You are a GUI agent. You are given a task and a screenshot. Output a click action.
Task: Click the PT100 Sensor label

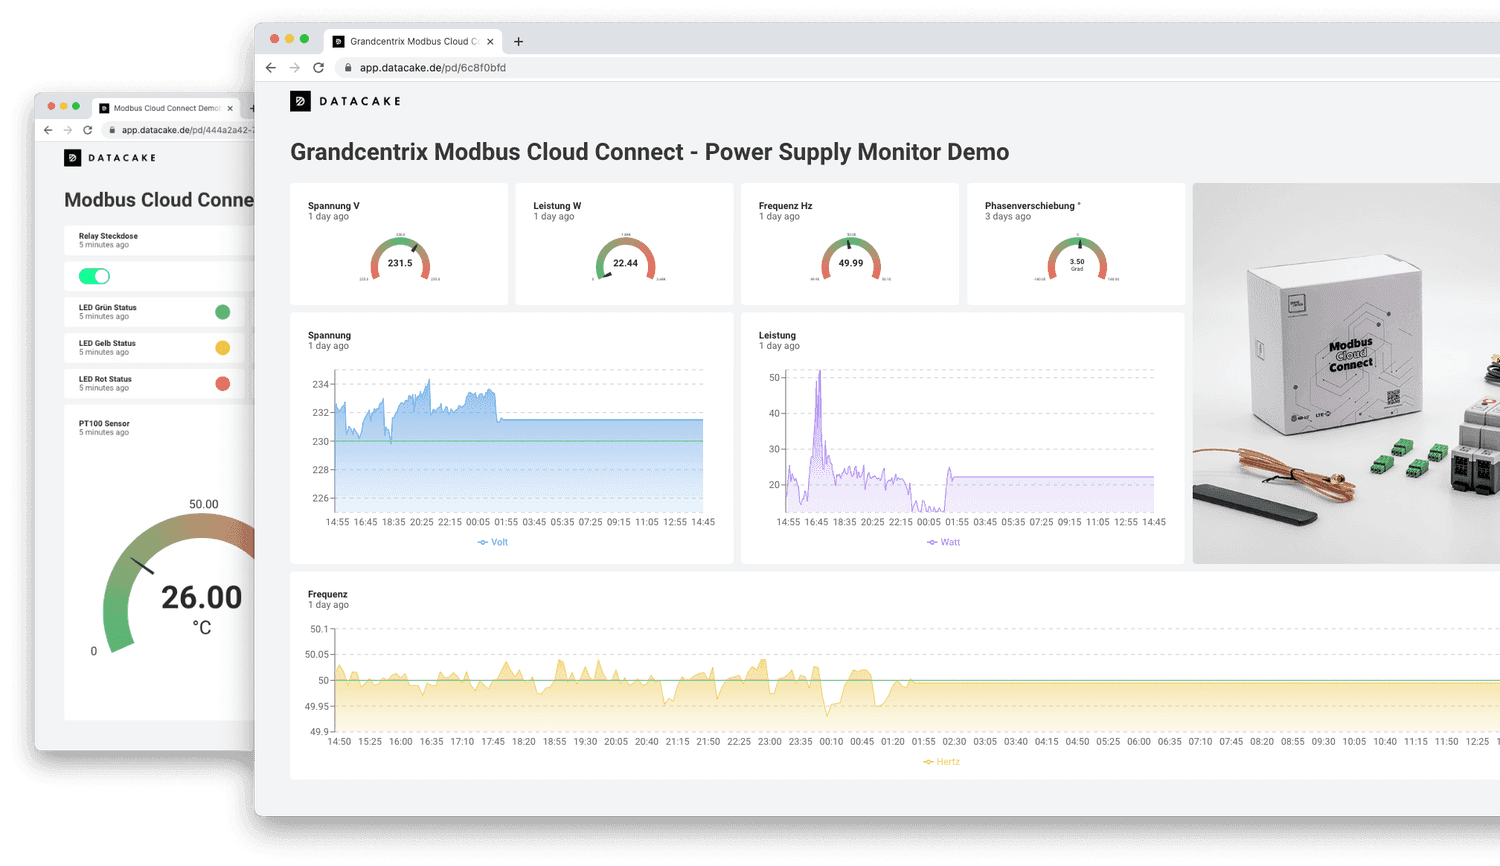pos(104,424)
